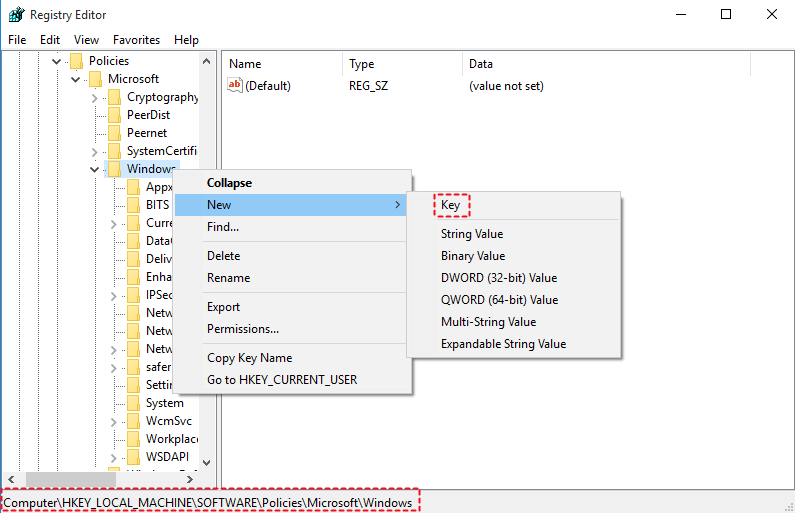795x513 pixels.
Task: Click tree scrollbar down arrow
Action: 206,462
